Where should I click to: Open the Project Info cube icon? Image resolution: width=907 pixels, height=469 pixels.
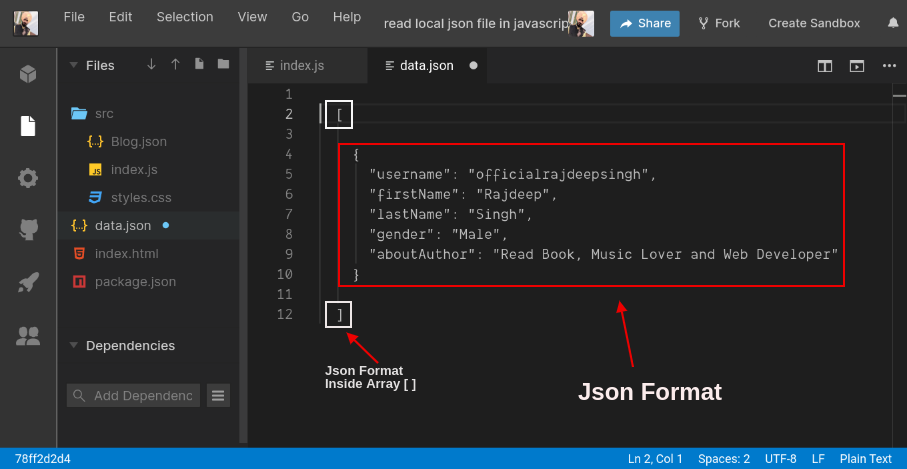pyautogui.click(x=28, y=73)
